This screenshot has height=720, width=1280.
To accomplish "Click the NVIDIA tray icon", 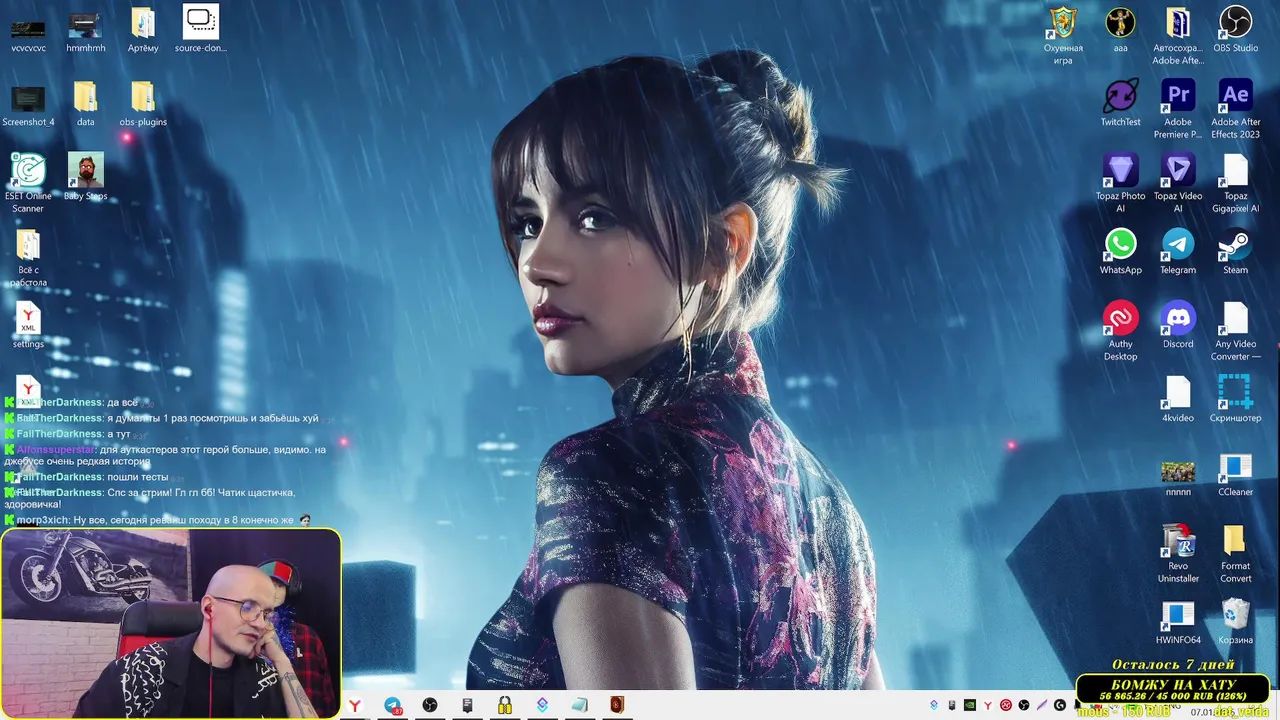I will (x=970, y=705).
